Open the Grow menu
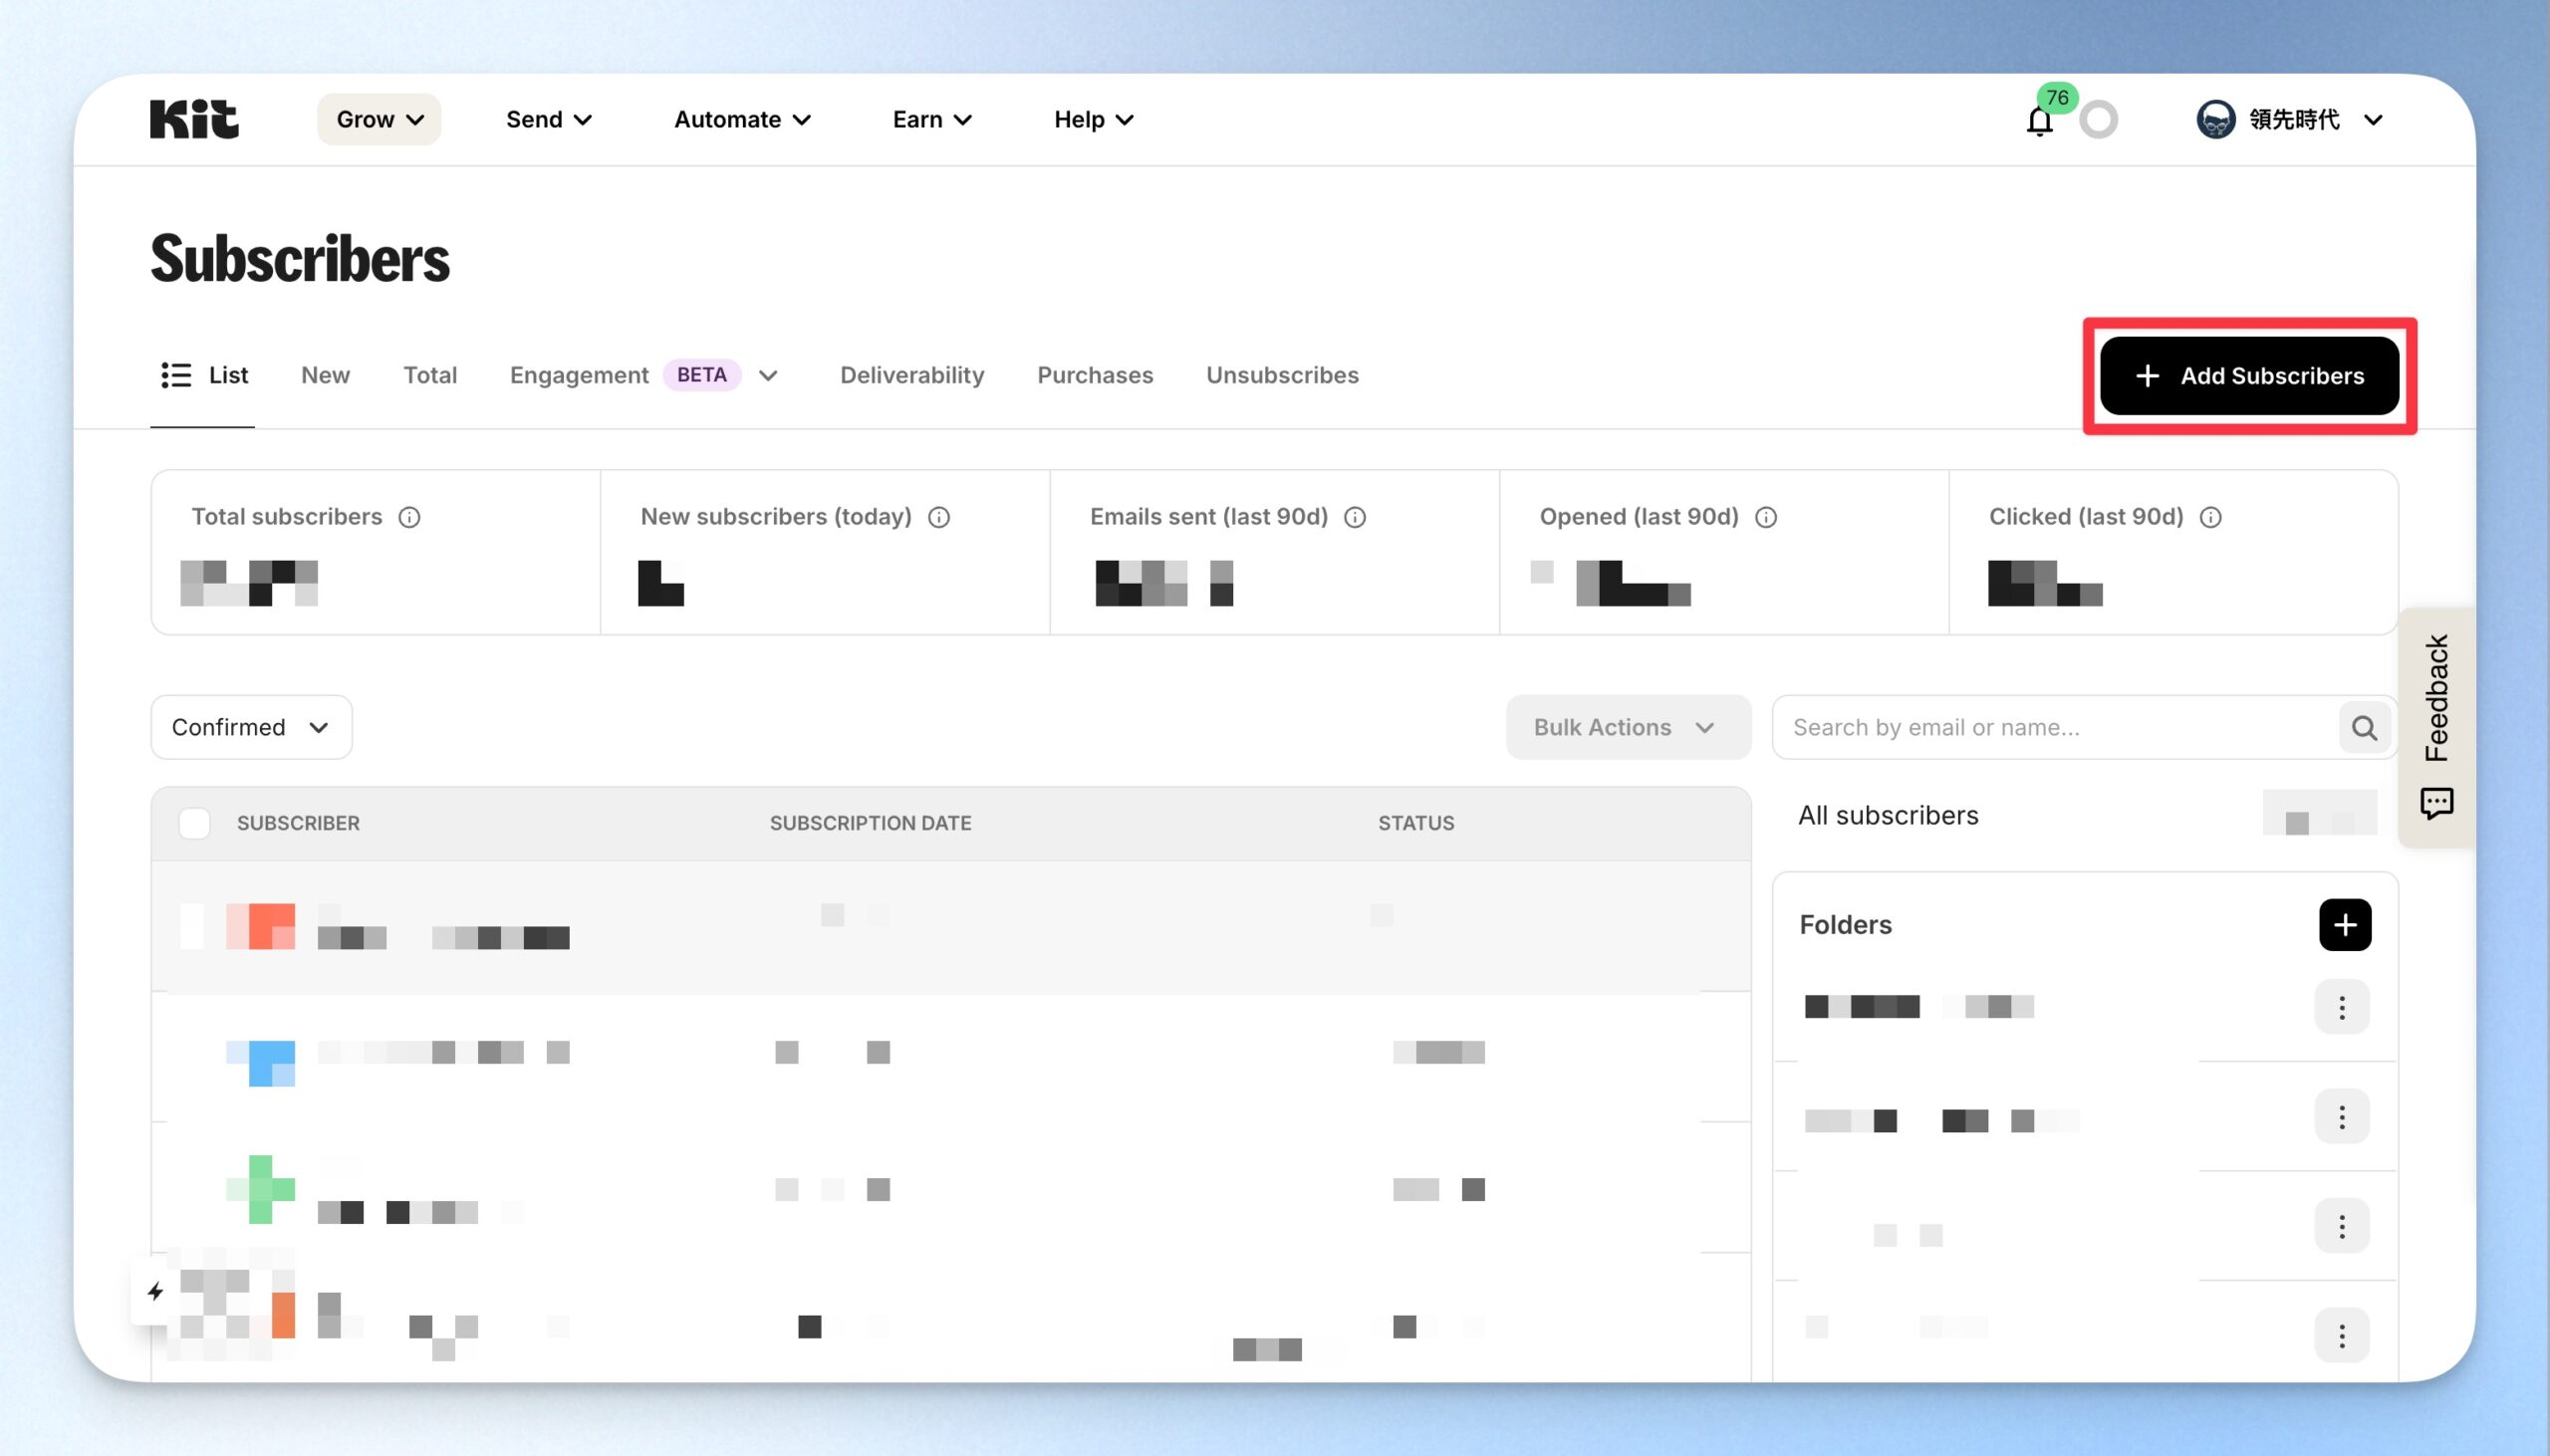The height and width of the screenshot is (1456, 2550). tap(379, 119)
